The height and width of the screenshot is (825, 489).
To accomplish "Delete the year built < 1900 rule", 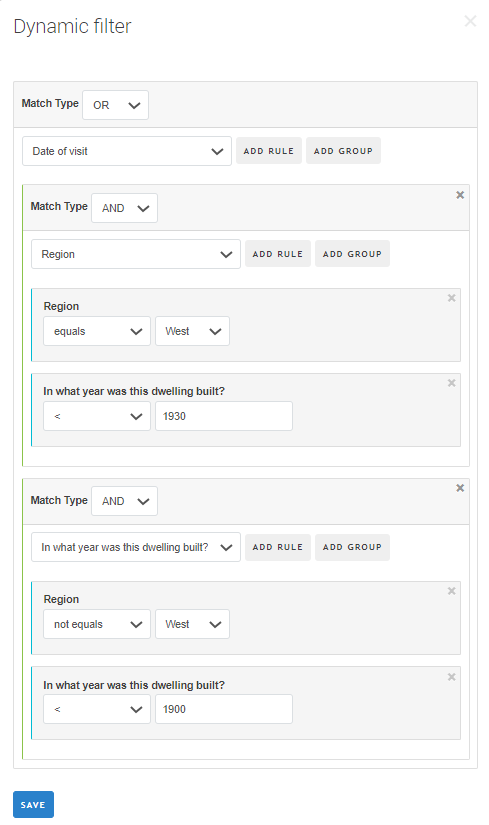I will point(452,677).
